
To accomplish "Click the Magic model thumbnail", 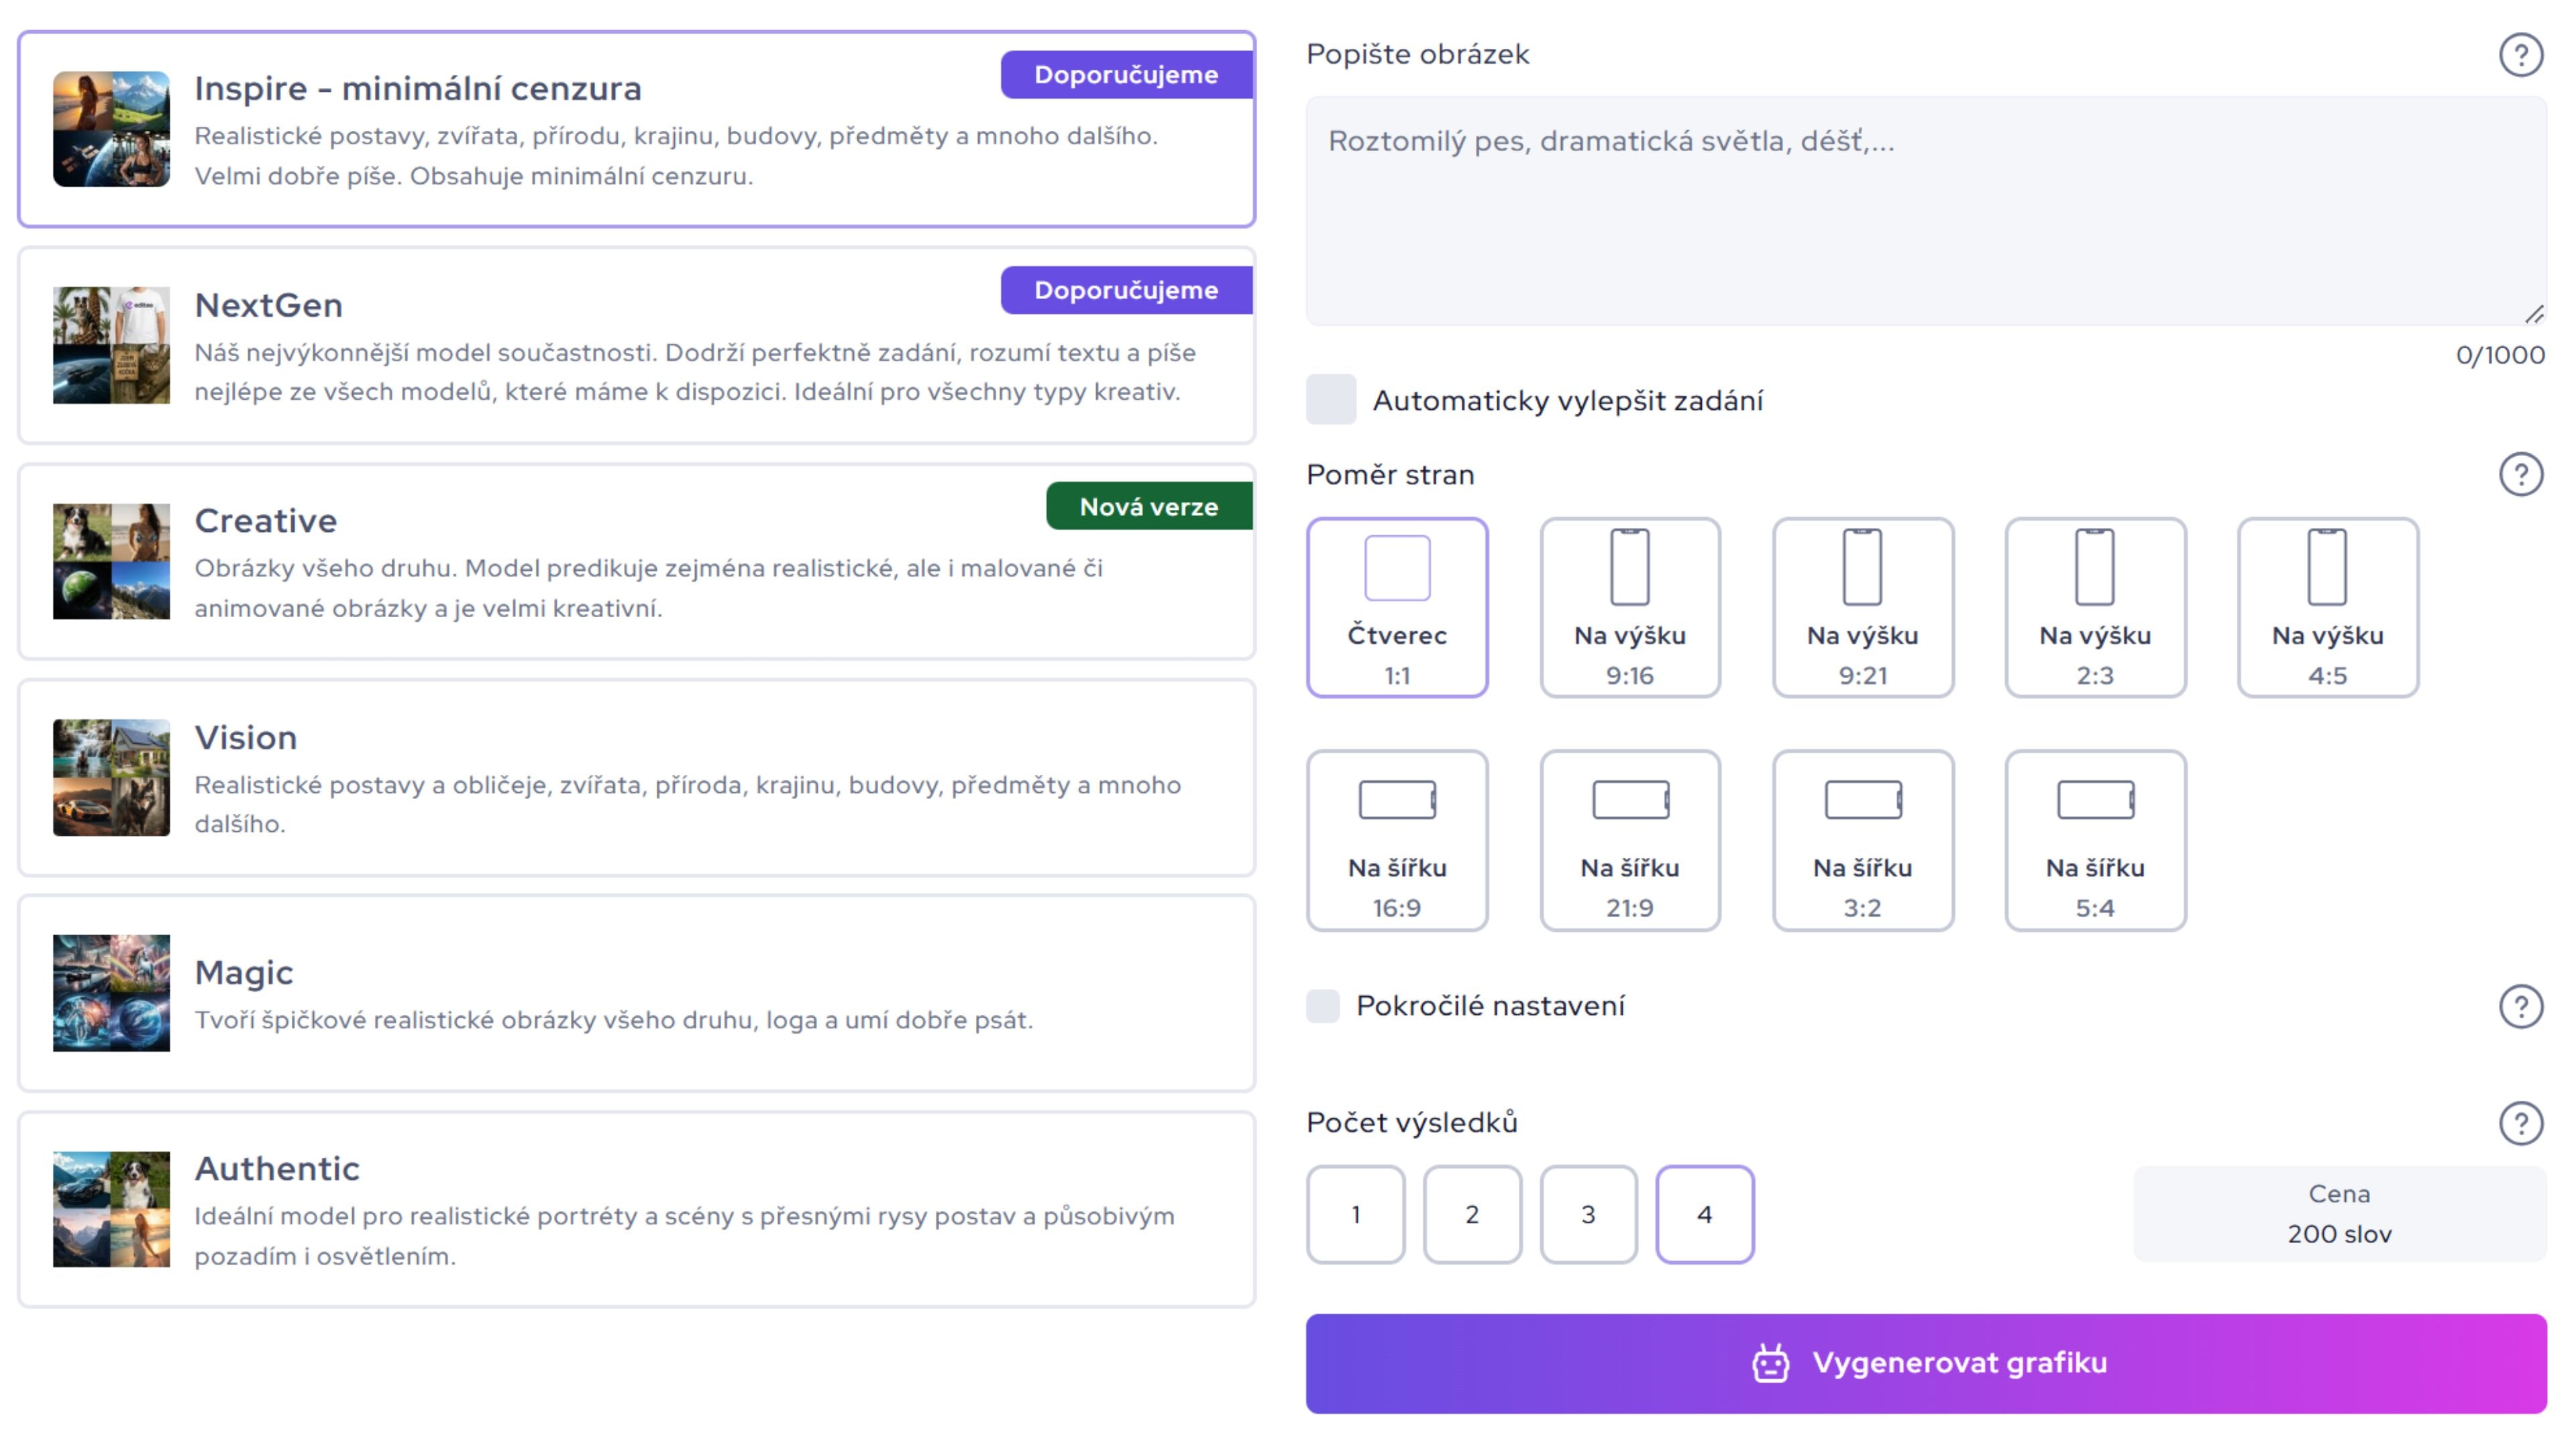I will coord(111,993).
